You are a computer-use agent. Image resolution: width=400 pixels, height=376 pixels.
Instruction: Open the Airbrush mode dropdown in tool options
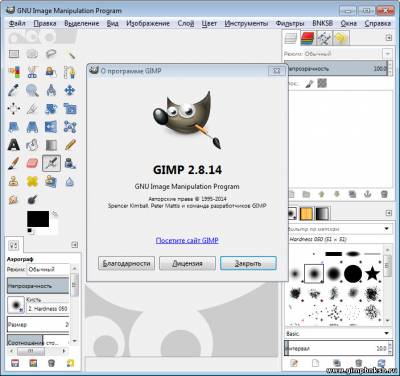[49, 269]
